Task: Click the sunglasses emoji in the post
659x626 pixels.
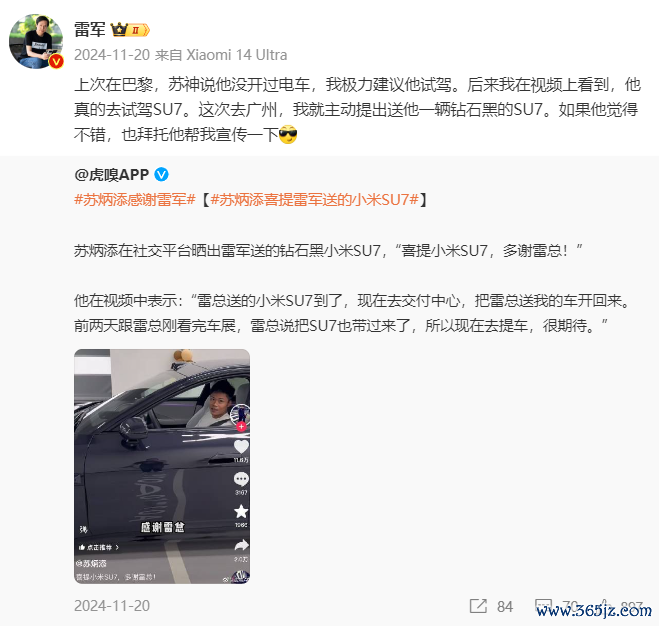Action: click(288, 135)
